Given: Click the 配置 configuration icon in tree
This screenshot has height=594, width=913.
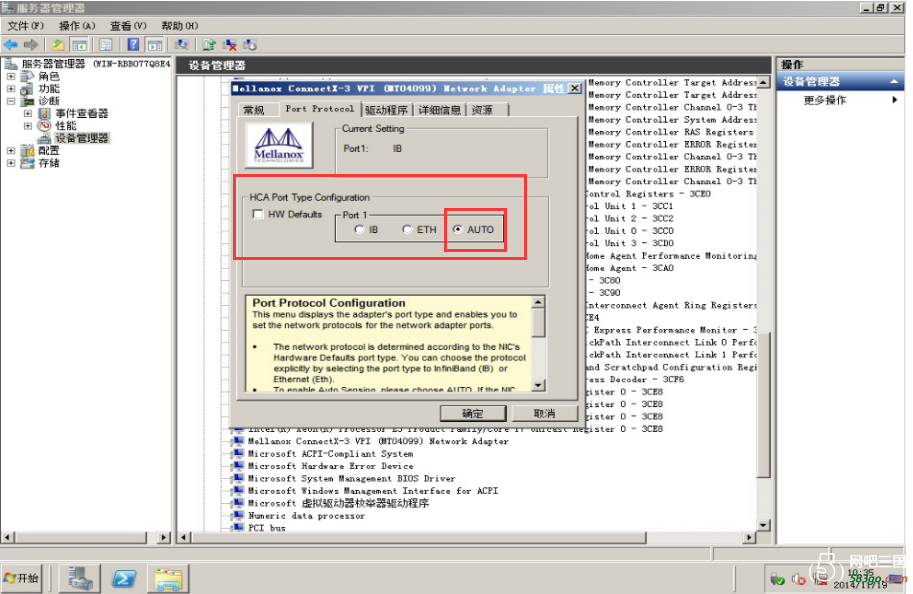Looking at the screenshot, I should coord(27,151).
